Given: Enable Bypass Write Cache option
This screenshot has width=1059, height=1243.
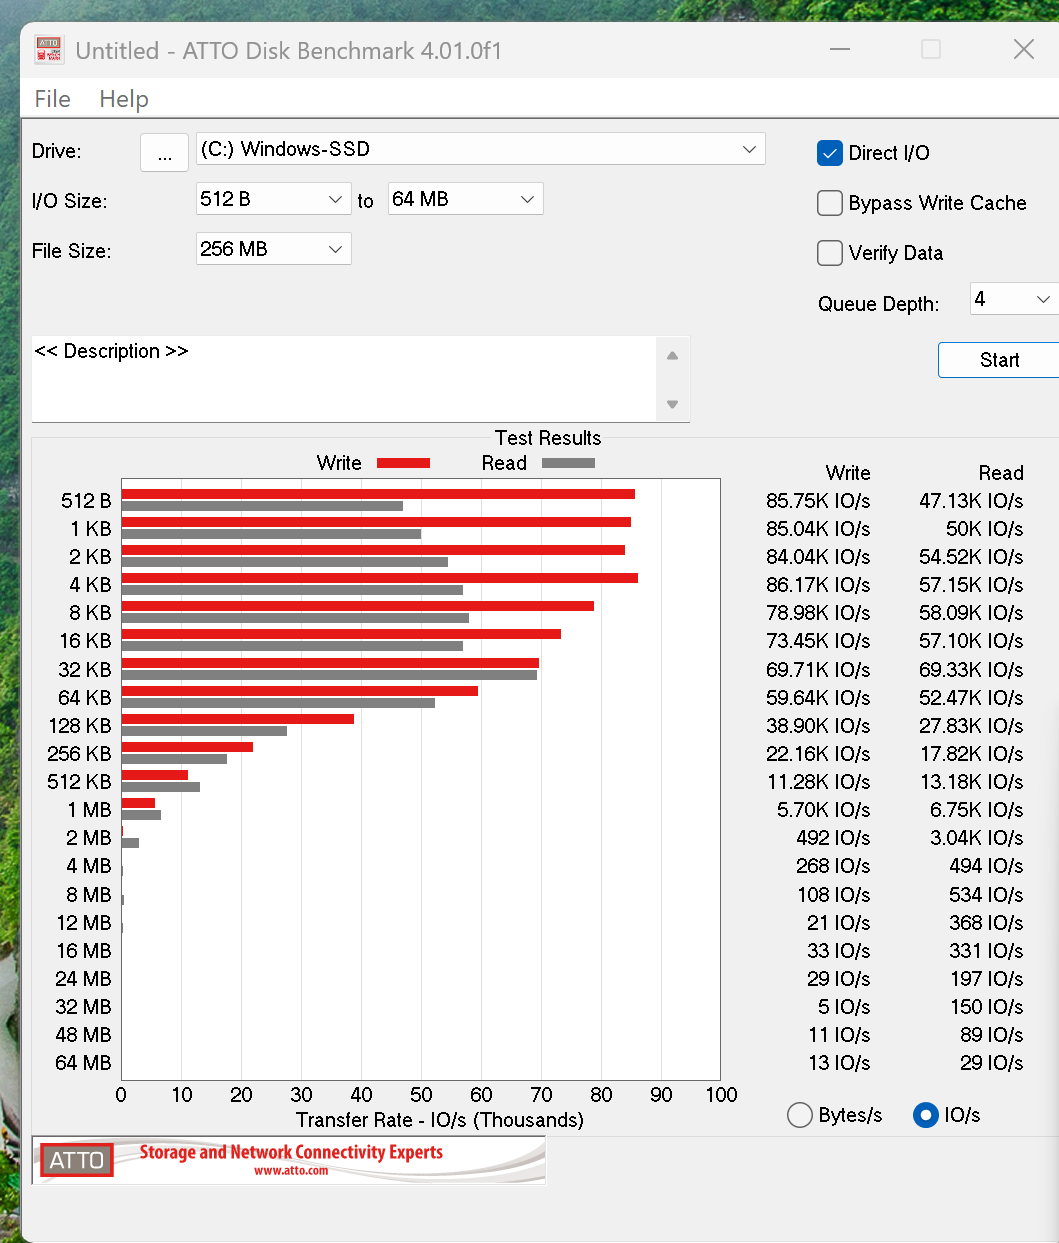Looking at the screenshot, I should pos(830,203).
